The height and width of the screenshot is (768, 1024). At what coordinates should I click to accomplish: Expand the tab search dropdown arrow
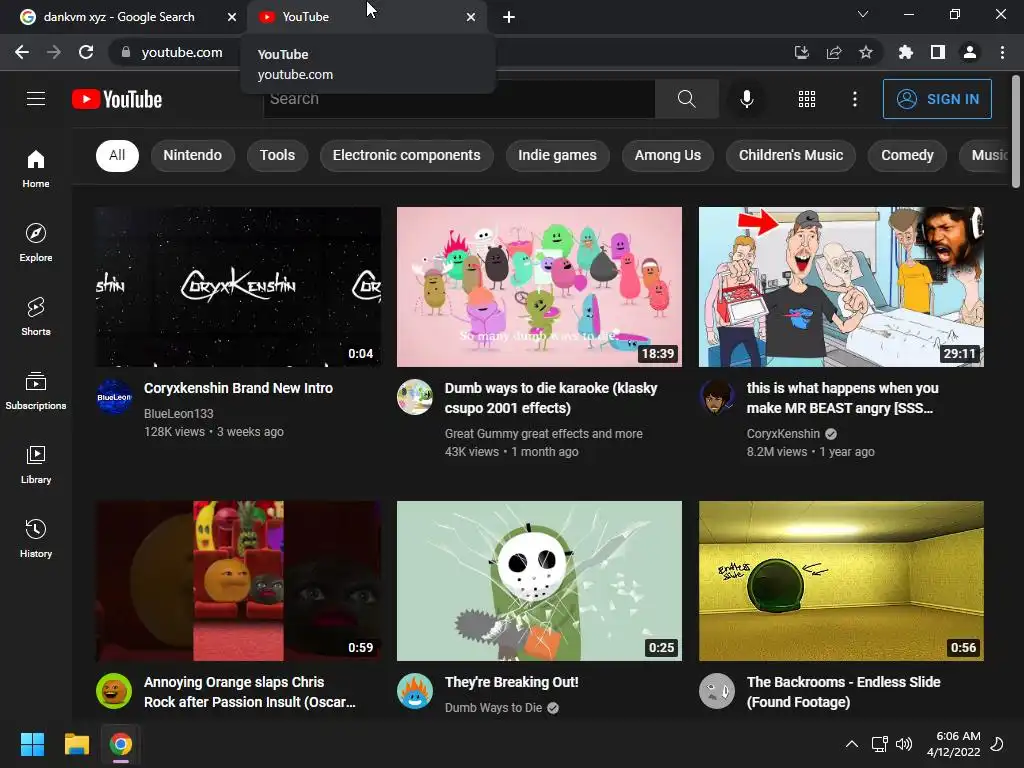[x=863, y=14]
